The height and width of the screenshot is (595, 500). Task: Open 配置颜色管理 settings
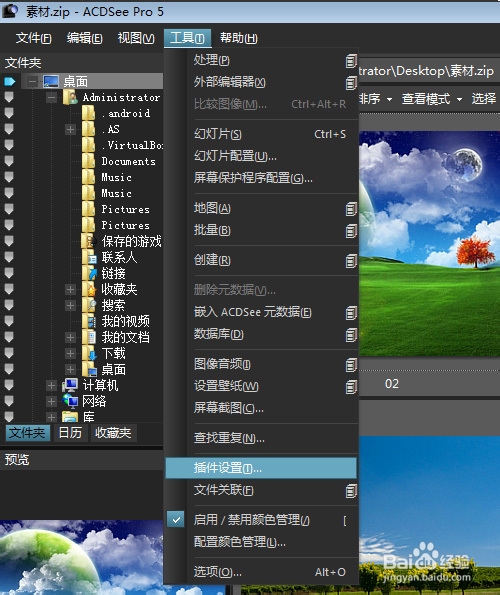coord(262,542)
